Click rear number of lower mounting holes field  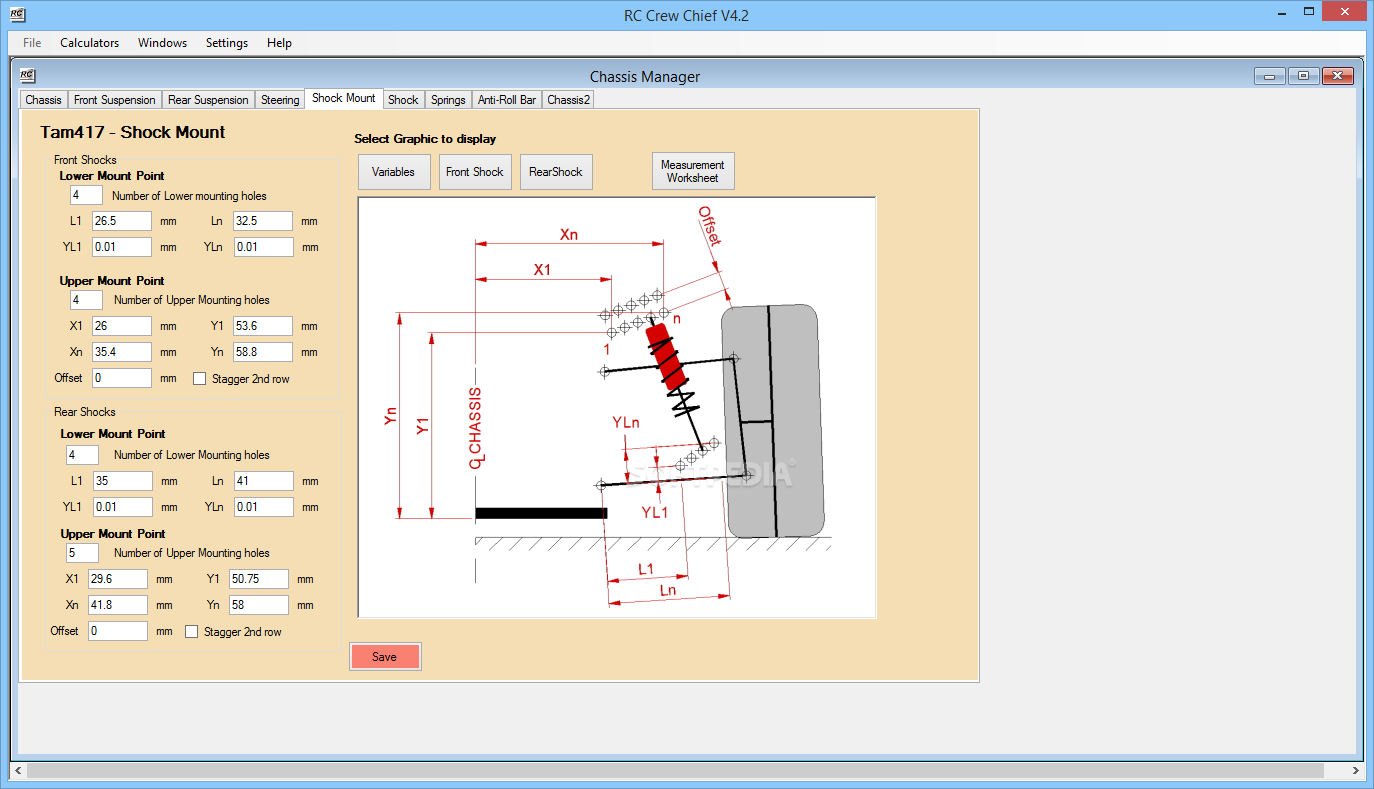pos(83,455)
